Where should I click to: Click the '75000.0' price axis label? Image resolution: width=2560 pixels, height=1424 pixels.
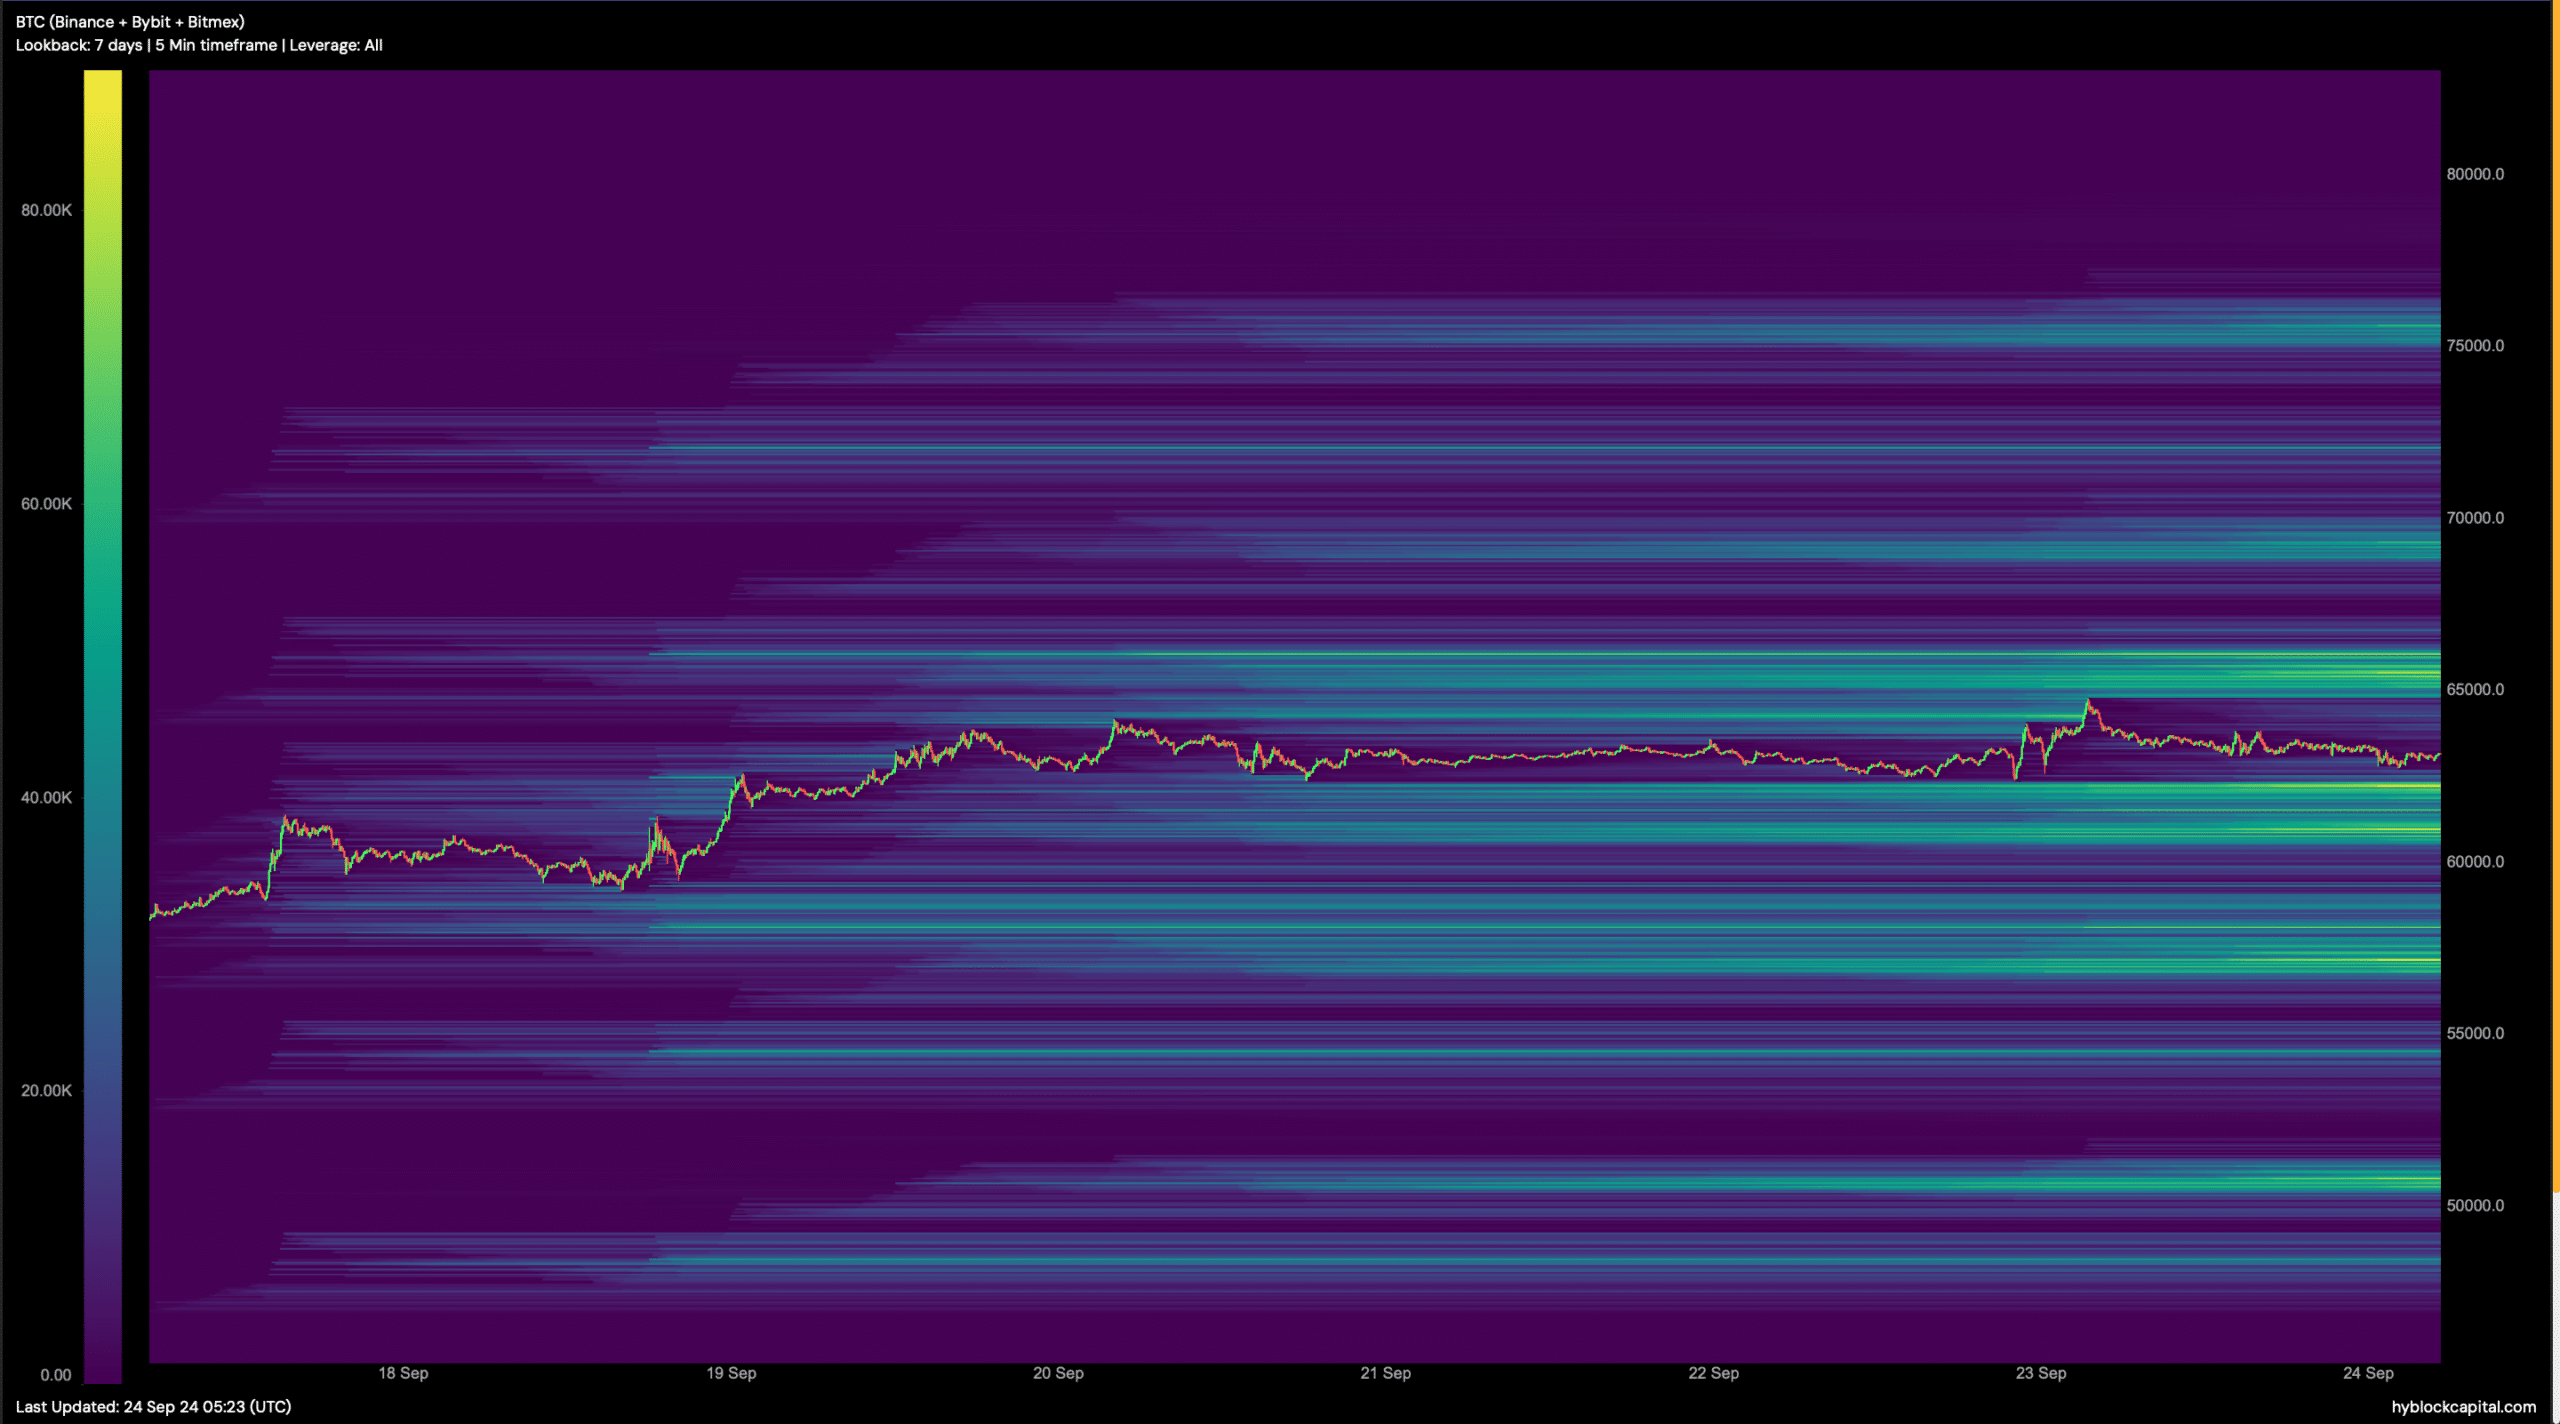[x=2476, y=346]
